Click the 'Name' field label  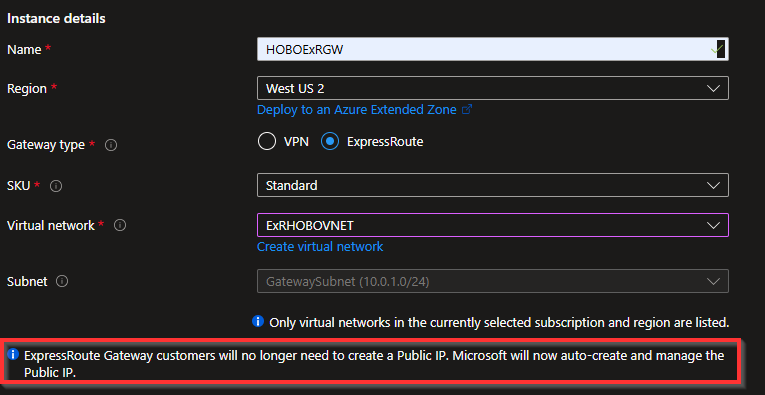tap(24, 49)
